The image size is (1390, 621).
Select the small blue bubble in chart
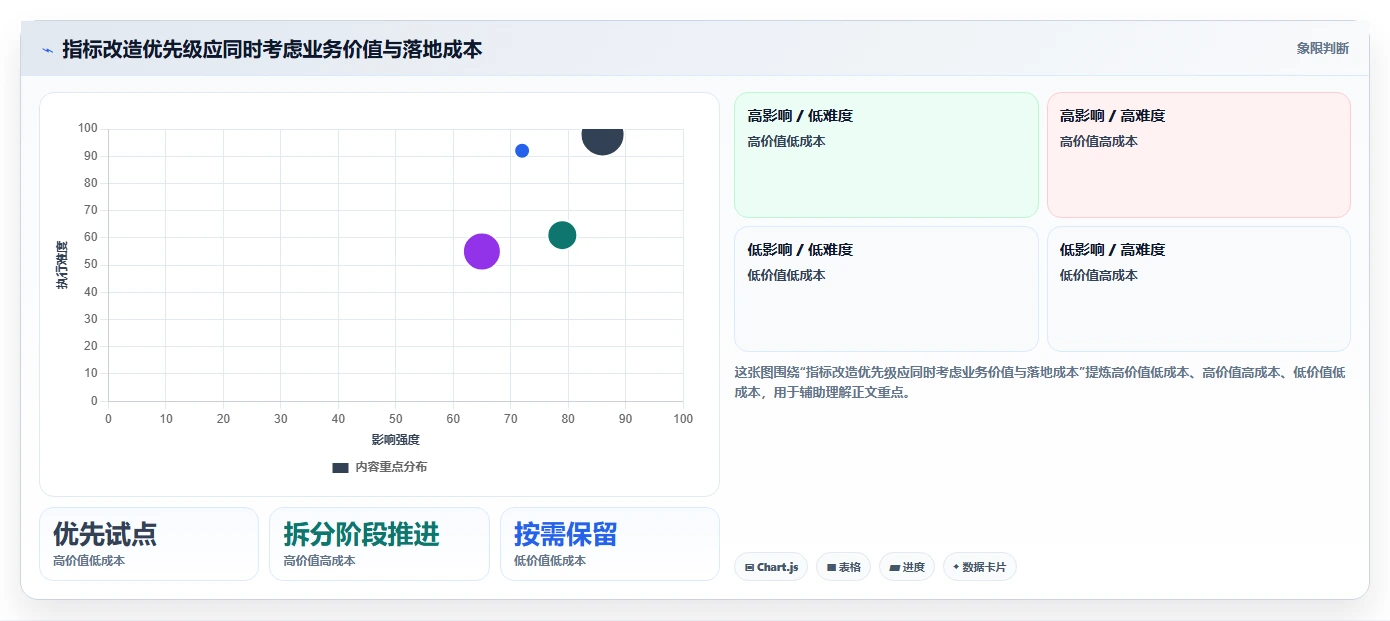522,151
